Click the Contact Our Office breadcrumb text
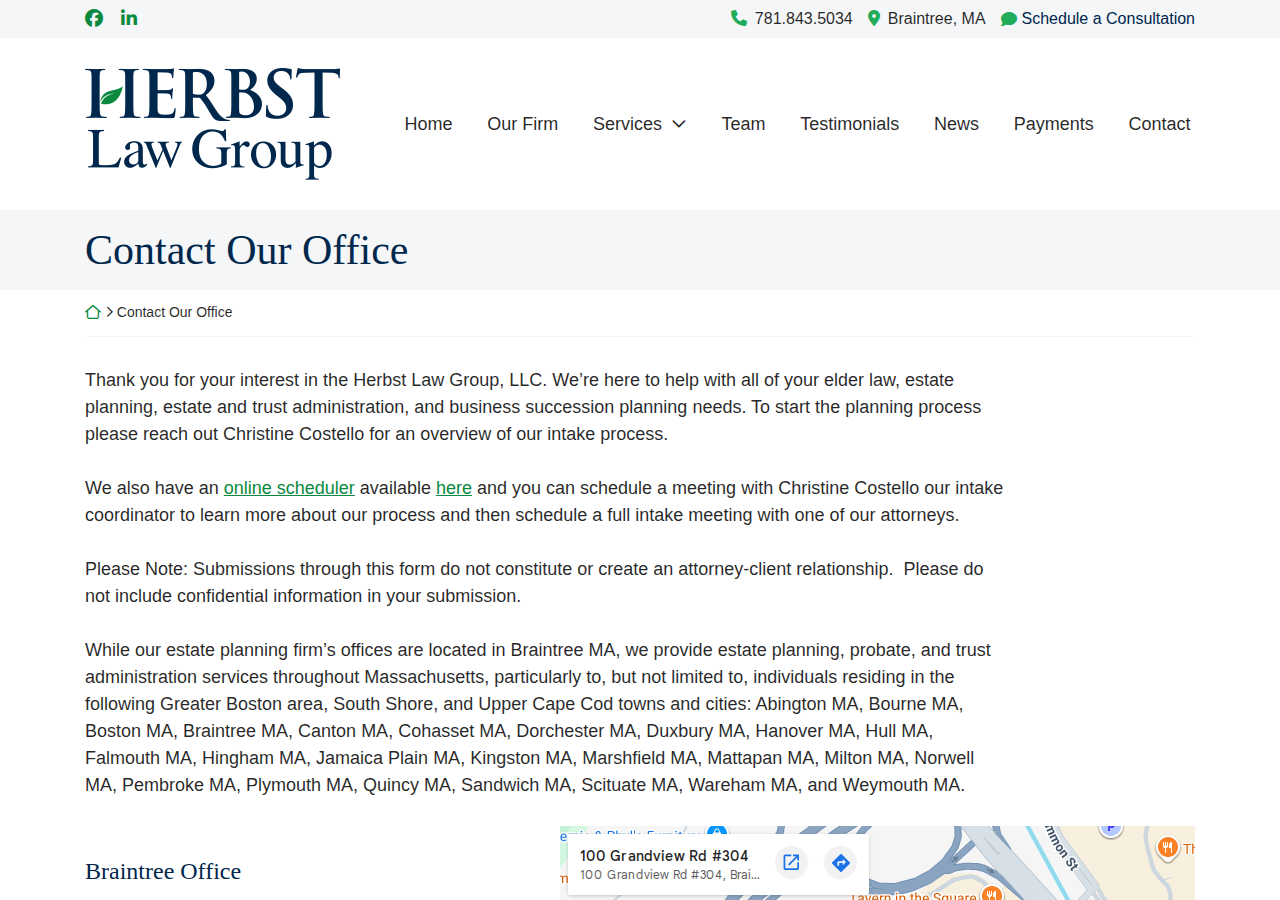1280x900 pixels. pos(175,312)
